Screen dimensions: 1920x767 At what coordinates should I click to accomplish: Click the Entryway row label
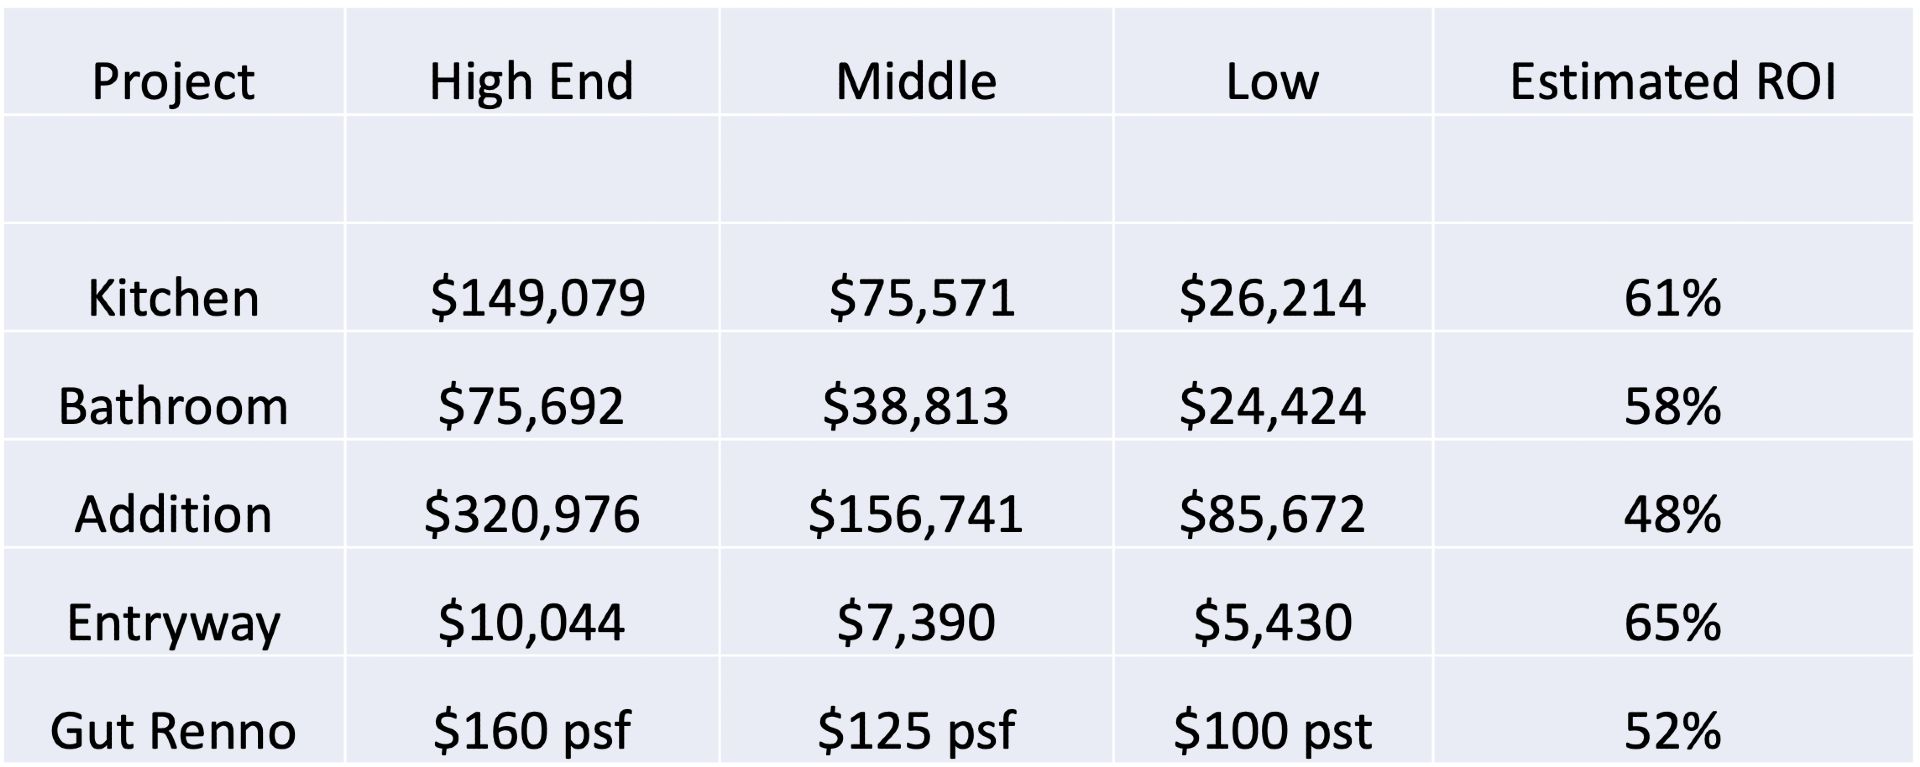173,623
